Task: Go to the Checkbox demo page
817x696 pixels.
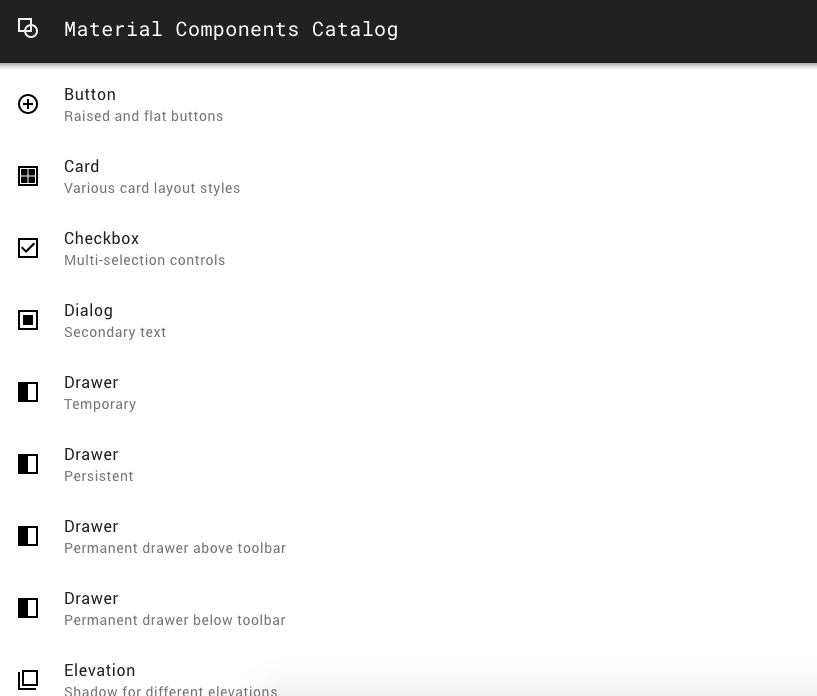Action: click(x=101, y=239)
